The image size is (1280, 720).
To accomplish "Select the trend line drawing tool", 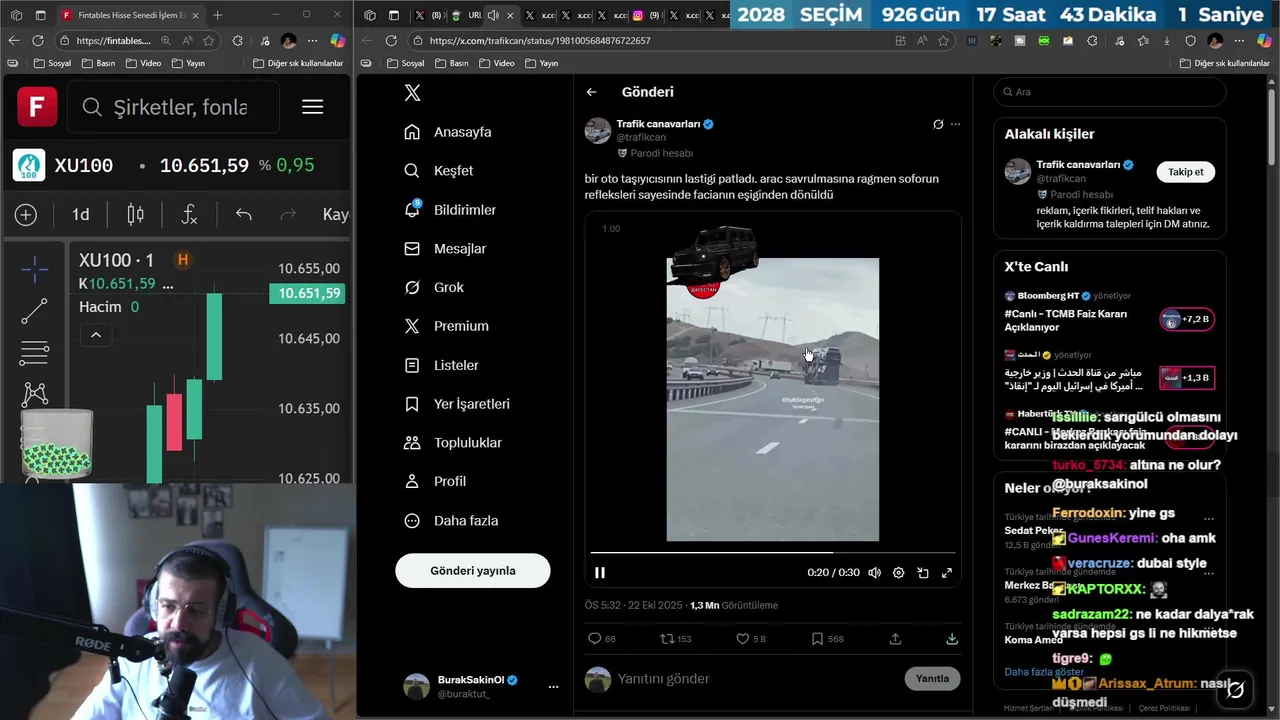I will pyautogui.click(x=35, y=311).
